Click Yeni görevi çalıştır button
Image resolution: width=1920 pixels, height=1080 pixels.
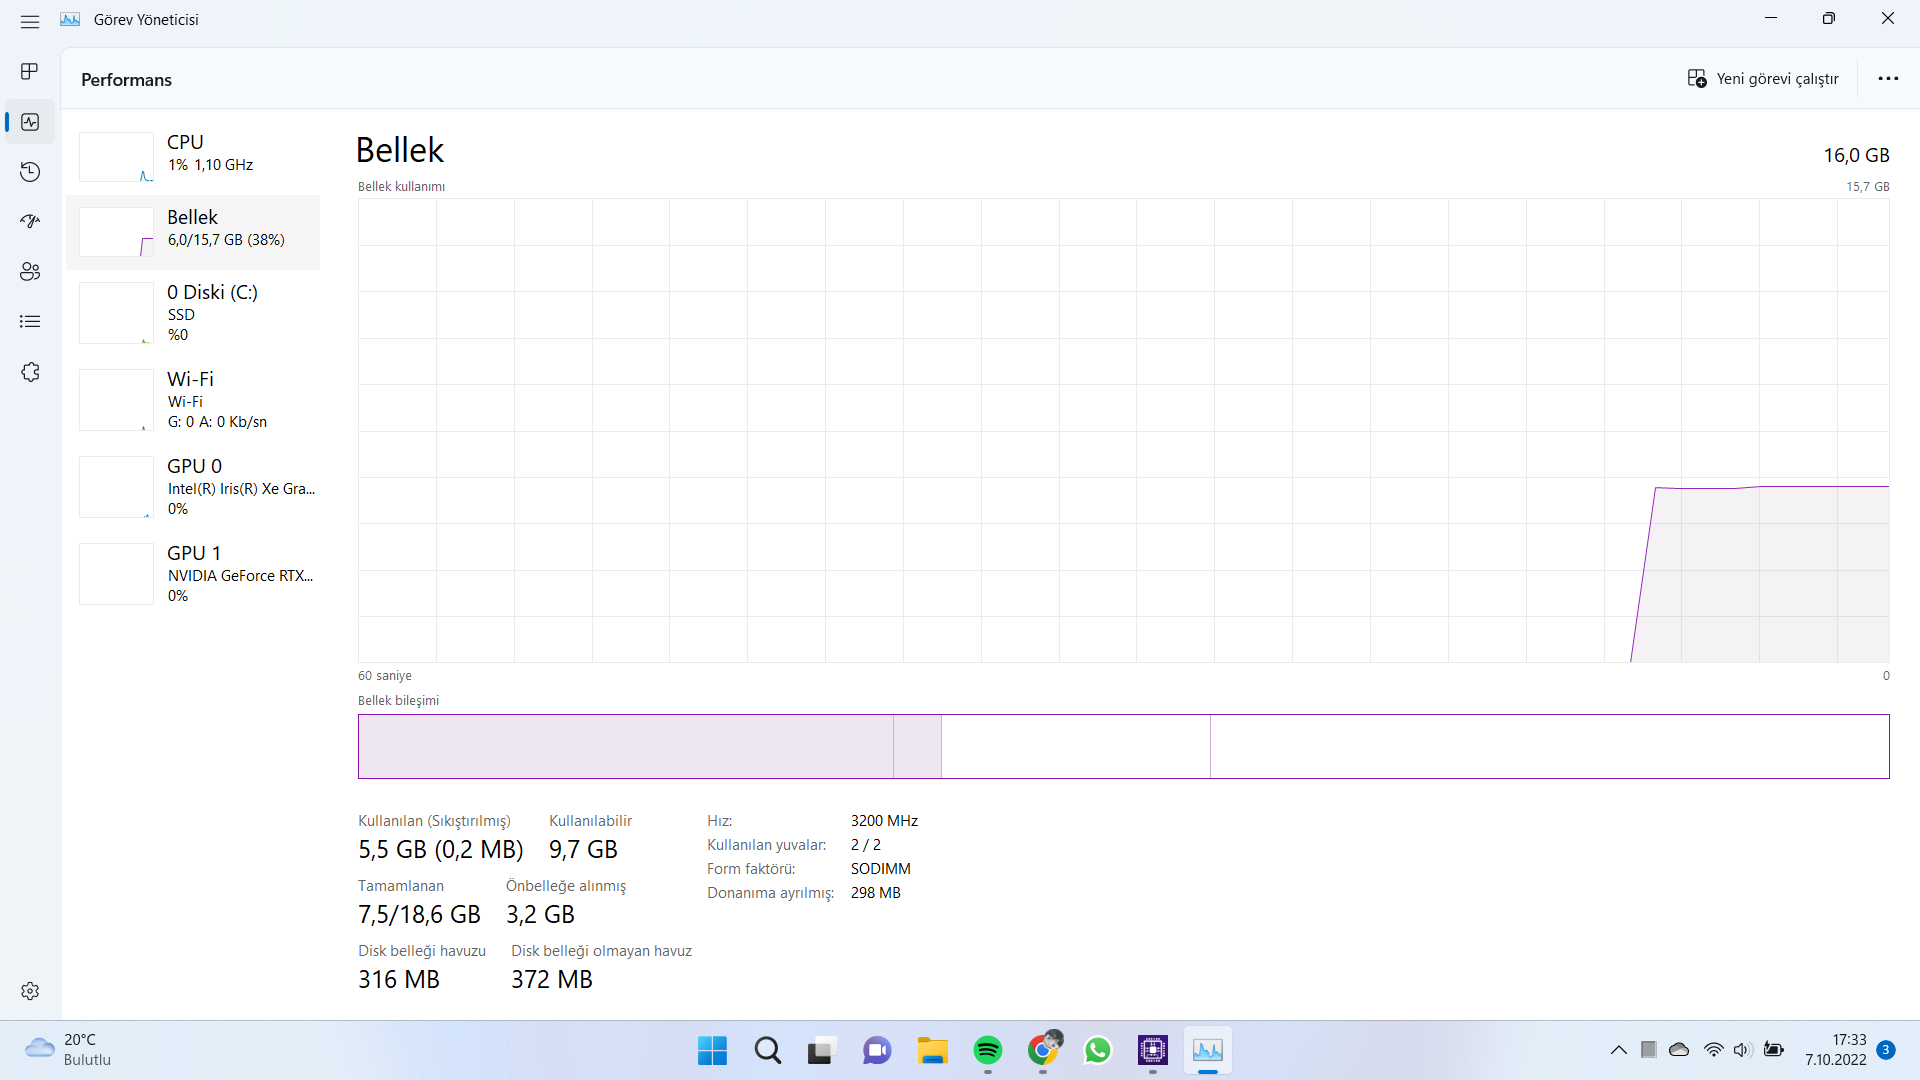[1763, 79]
